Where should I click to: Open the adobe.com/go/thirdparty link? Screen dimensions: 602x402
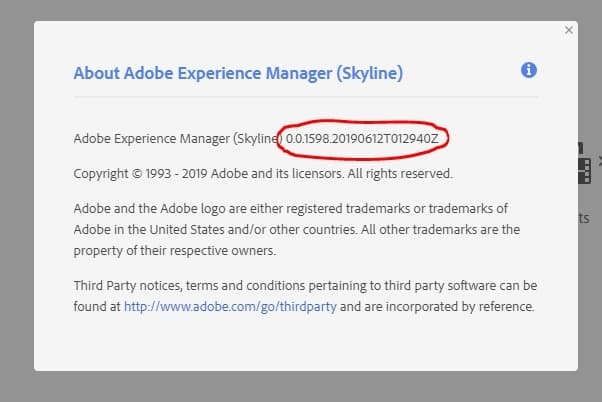pos(229,307)
